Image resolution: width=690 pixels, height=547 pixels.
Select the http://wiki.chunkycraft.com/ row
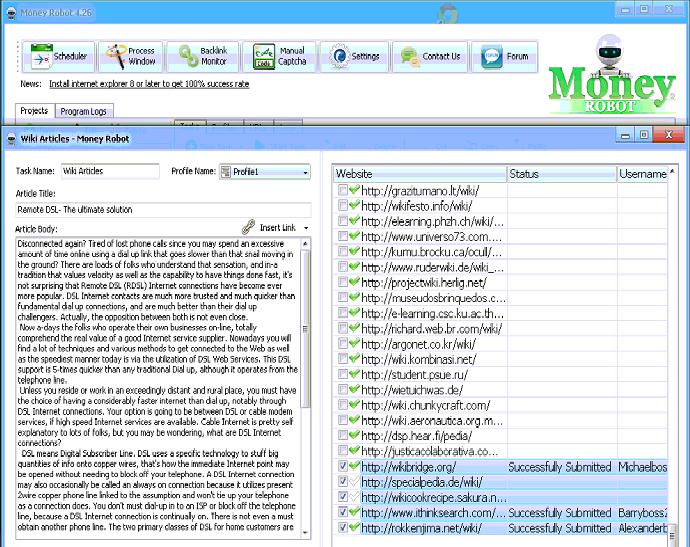(x=501, y=405)
